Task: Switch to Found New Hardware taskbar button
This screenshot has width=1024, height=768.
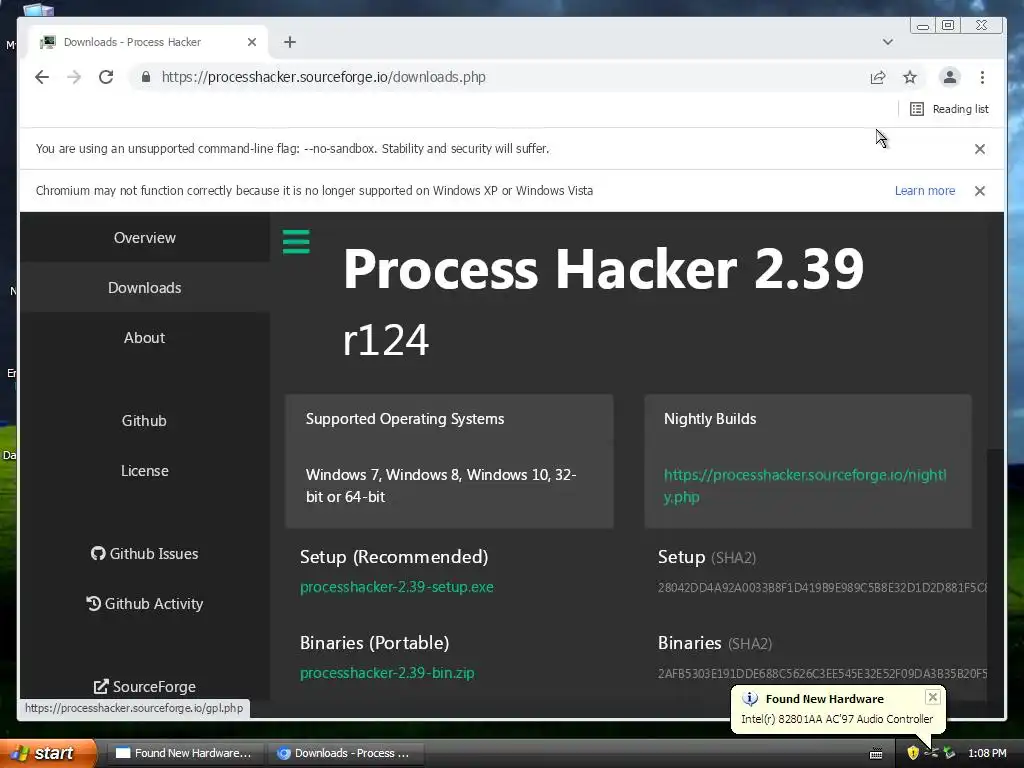Action: pos(185,753)
